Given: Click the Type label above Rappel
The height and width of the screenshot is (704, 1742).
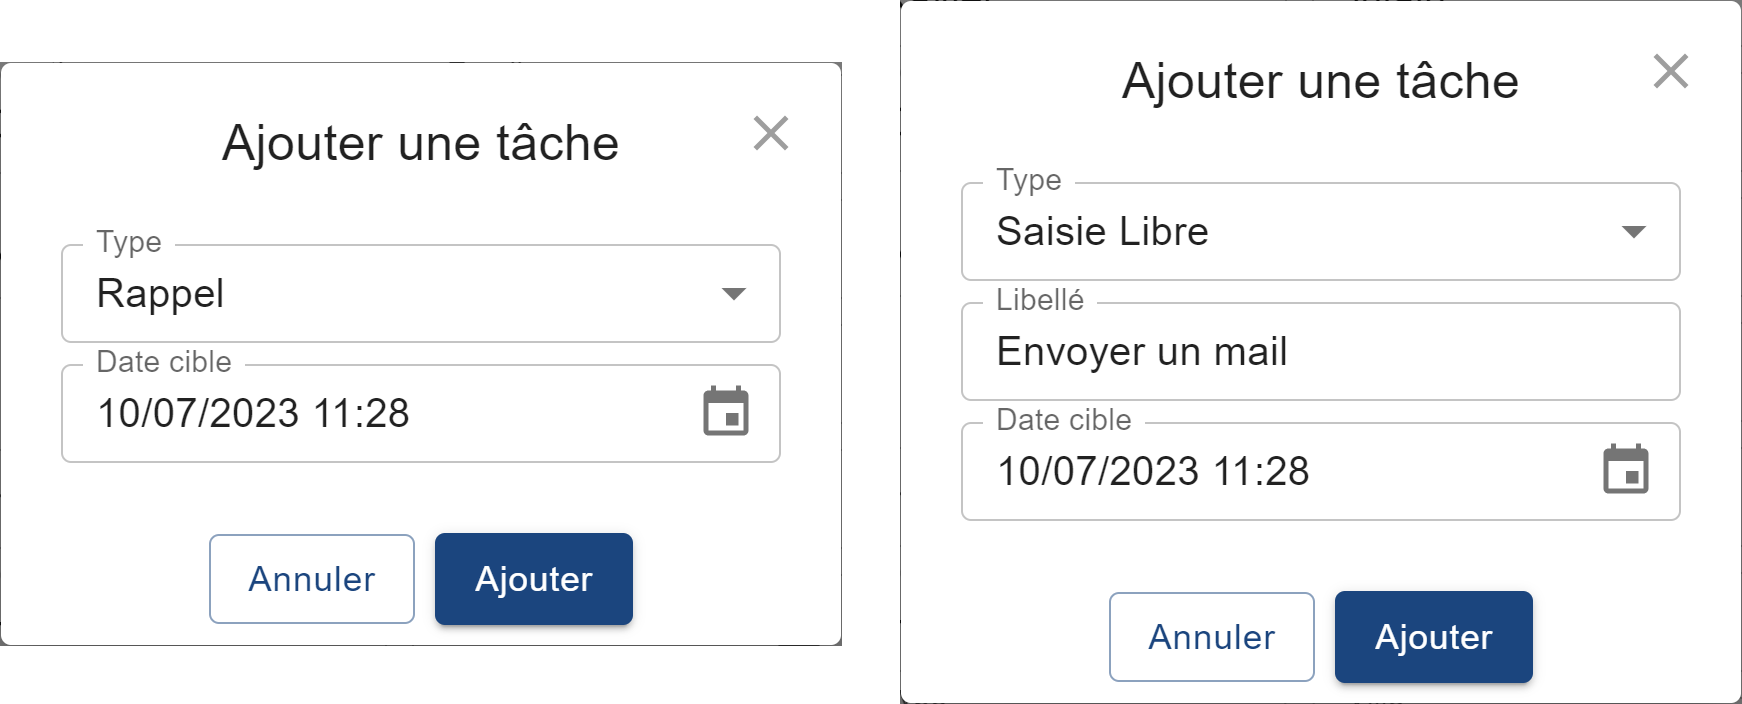Looking at the screenshot, I should [129, 242].
